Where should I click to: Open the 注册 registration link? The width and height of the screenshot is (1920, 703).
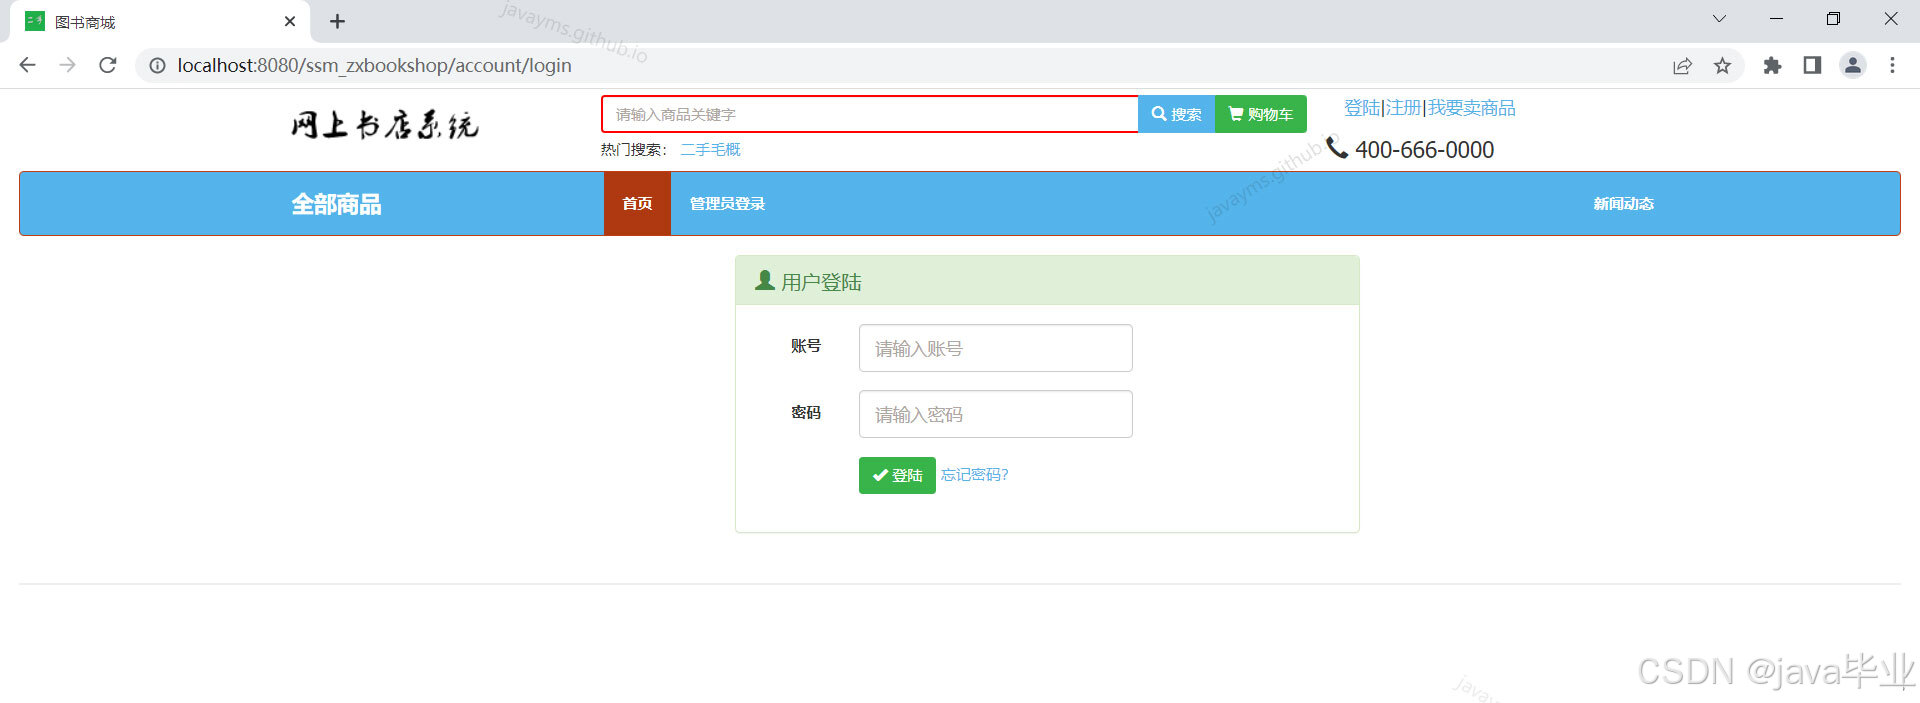pos(1403,108)
